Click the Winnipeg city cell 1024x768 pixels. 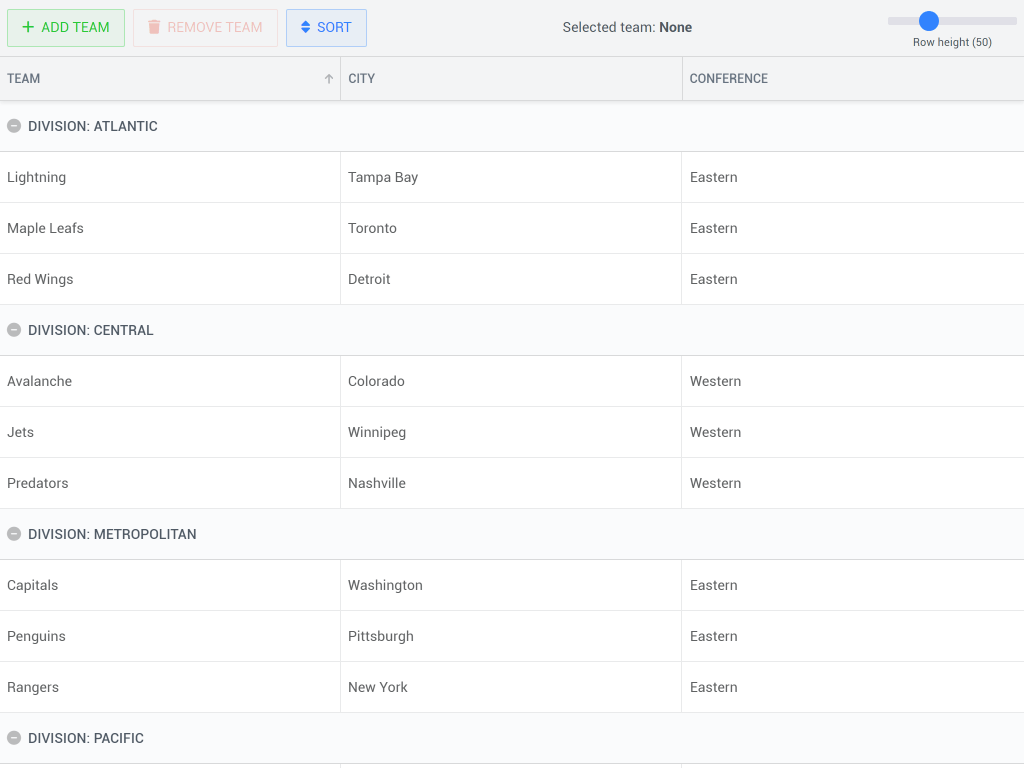[x=511, y=432]
